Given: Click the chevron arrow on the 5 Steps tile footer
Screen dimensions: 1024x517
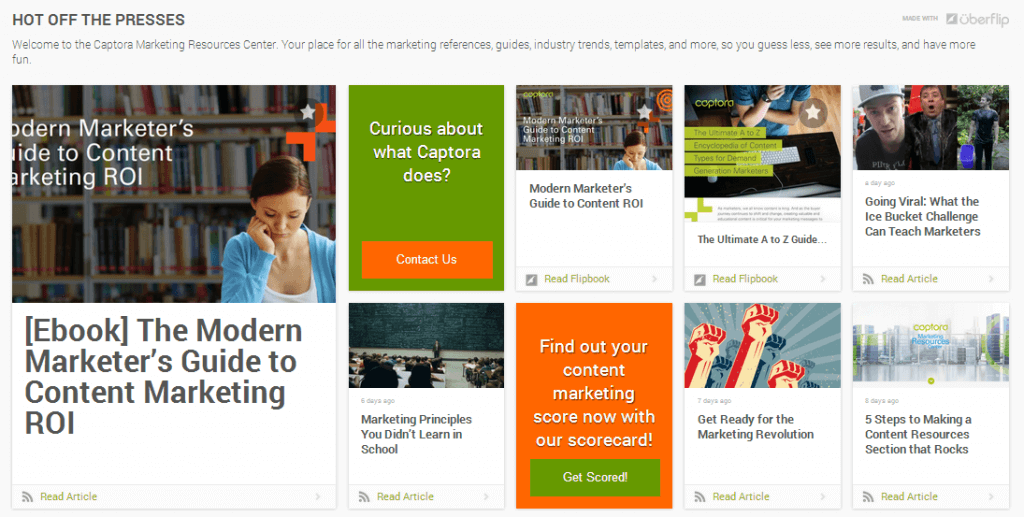Looking at the screenshot, I should click(x=991, y=496).
